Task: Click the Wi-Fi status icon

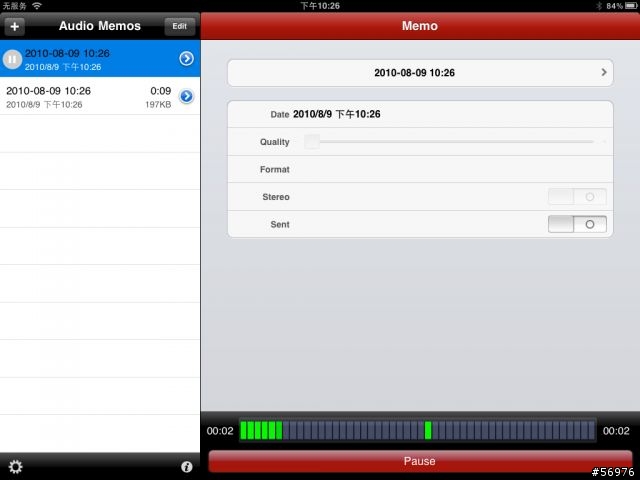Action: pyautogui.click(x=37, y=6)
